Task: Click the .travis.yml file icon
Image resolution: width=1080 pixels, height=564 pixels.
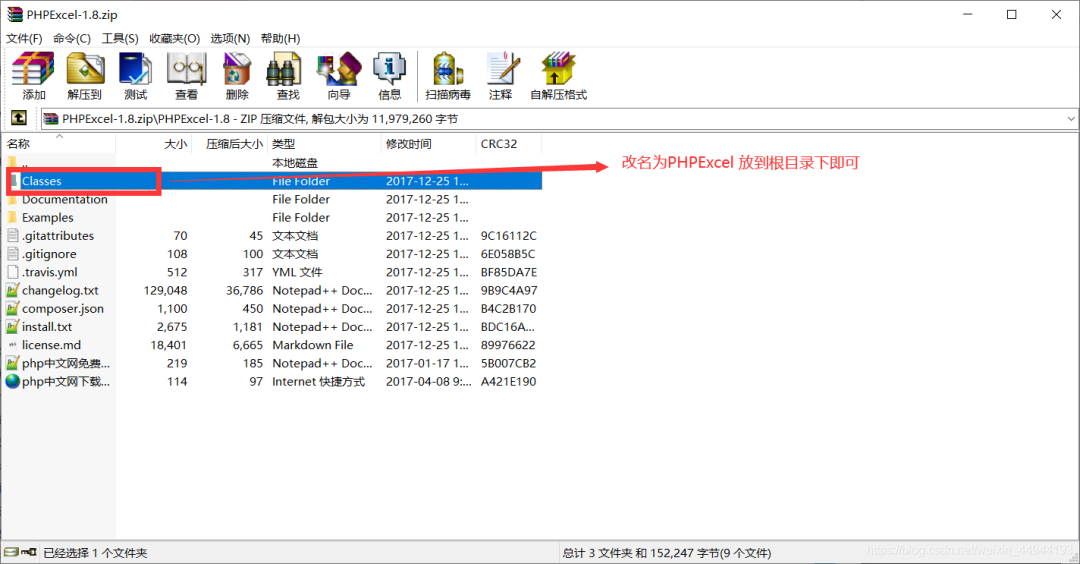Action: (x=12, y=272)
